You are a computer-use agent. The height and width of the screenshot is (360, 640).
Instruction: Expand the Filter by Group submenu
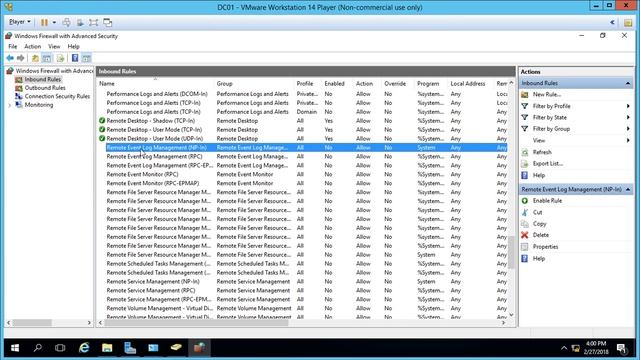click(628, 129)
